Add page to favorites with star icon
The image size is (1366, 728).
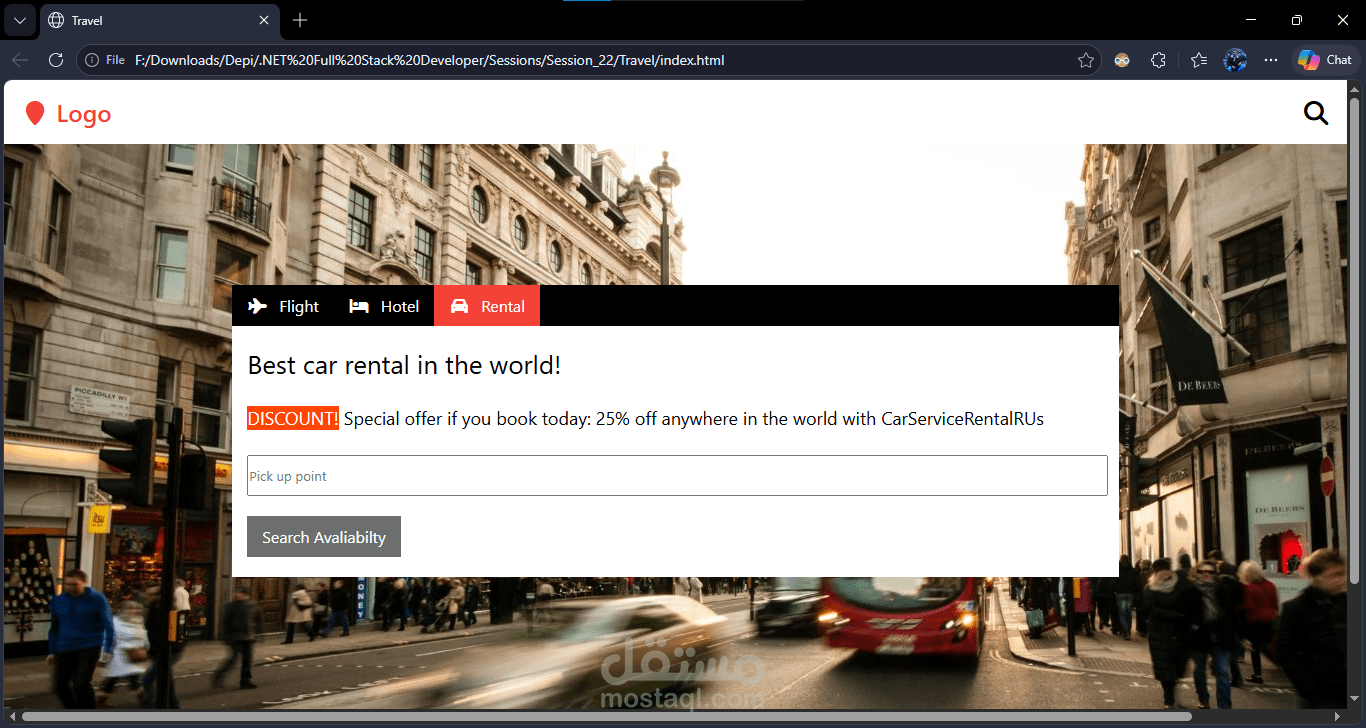click(1085, 60)
